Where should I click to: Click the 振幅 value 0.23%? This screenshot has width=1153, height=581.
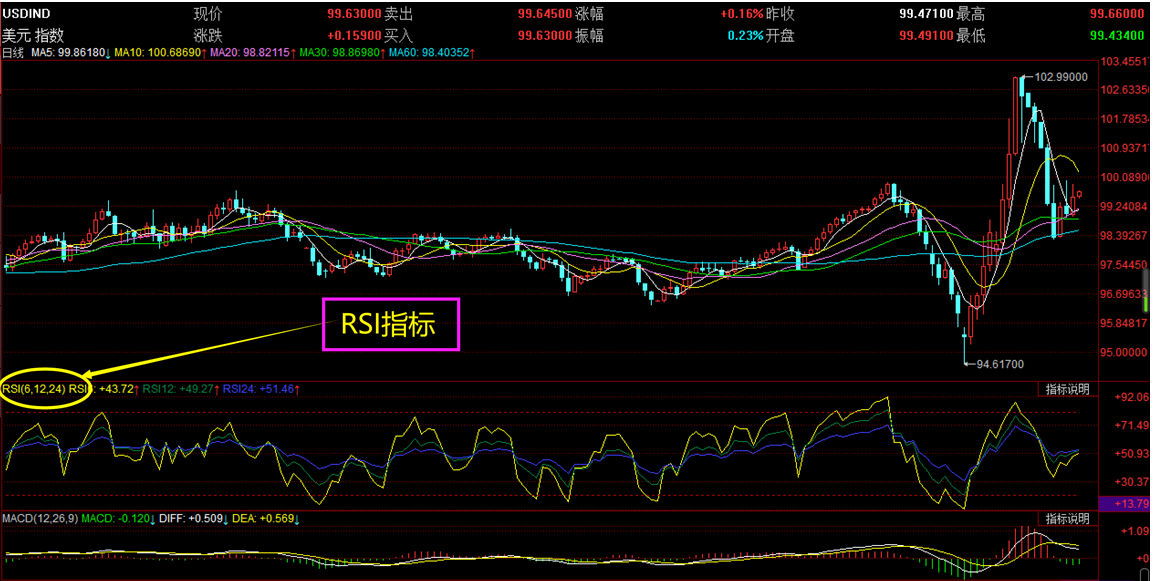[x=746, y=35]
